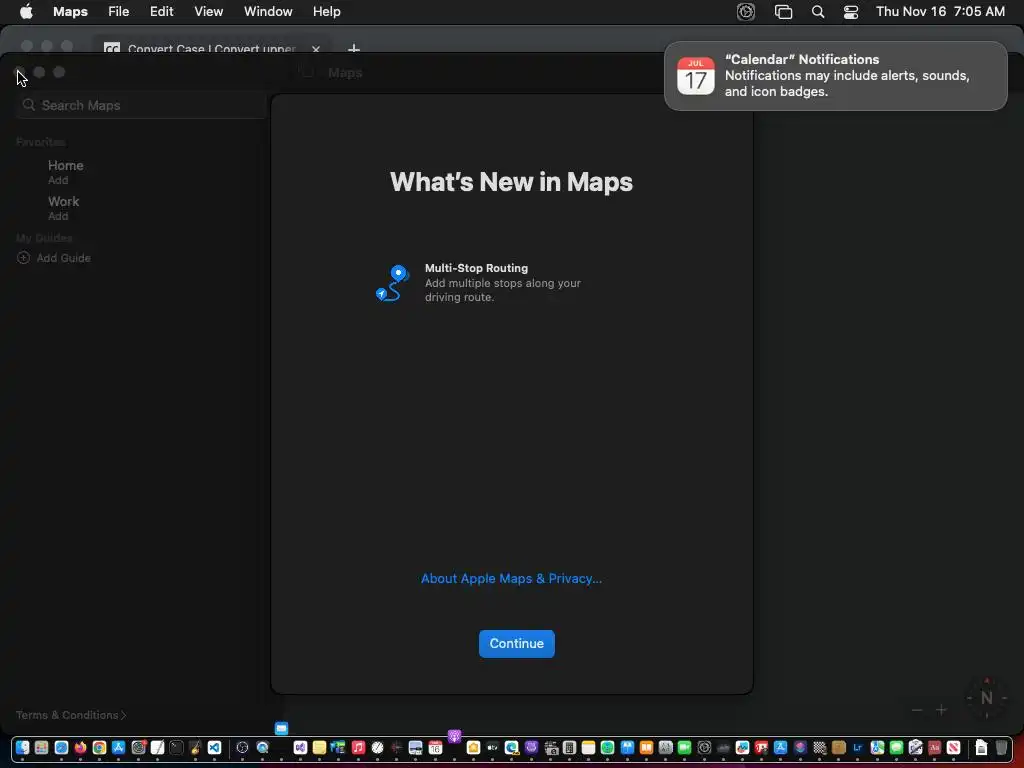The width and height of the screenshot is (1024, 768).
Task: Open Control Center in menu bar
Action: coord(850,12)
